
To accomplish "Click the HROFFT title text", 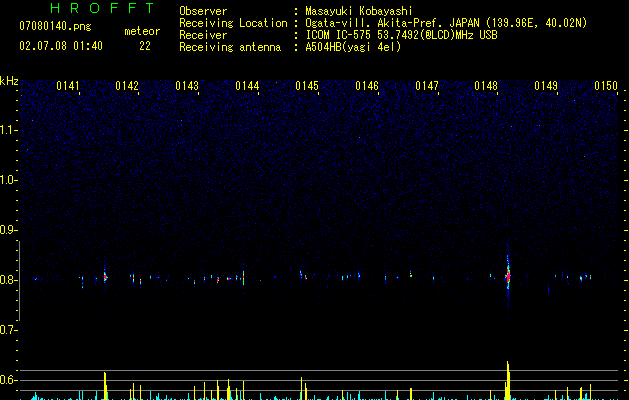I will pos(103,8).
